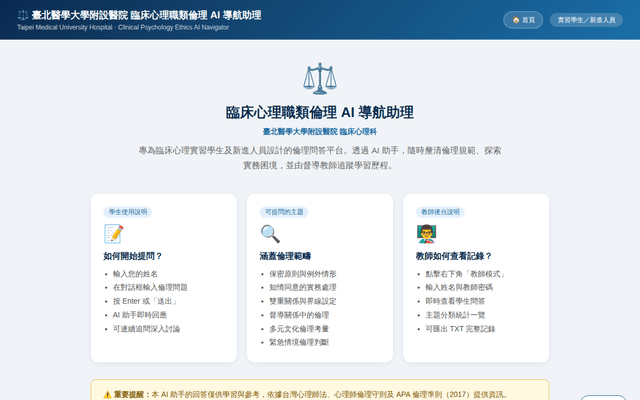Click the card heading 涵蓋倫理範疇

[285, 256]
